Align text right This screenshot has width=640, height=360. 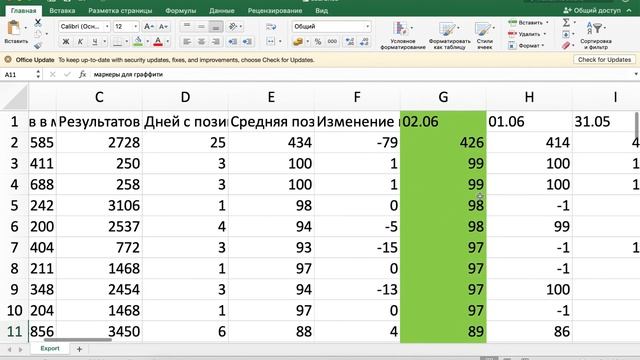[216, 41]
